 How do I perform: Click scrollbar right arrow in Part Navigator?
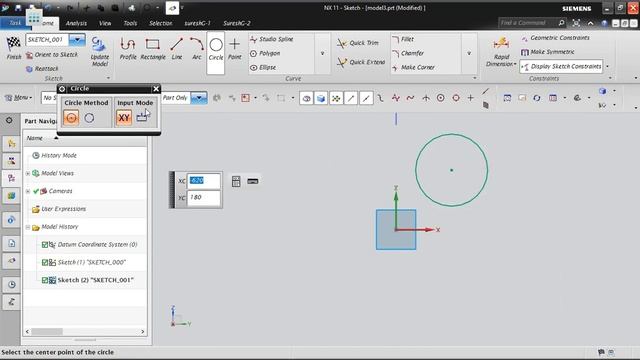(142, 331)
